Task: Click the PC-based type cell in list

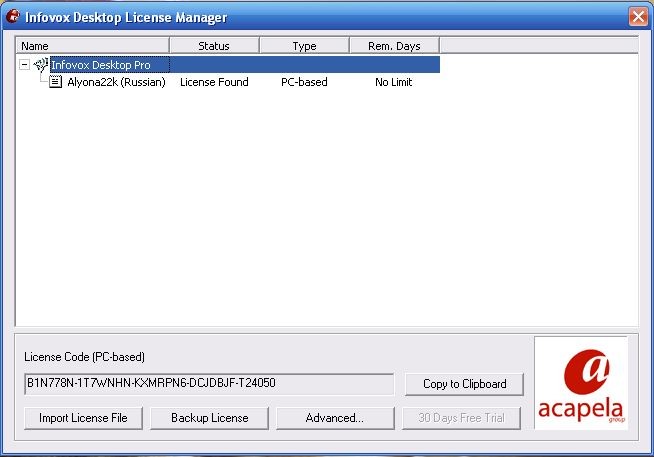Action: point(304,82)
